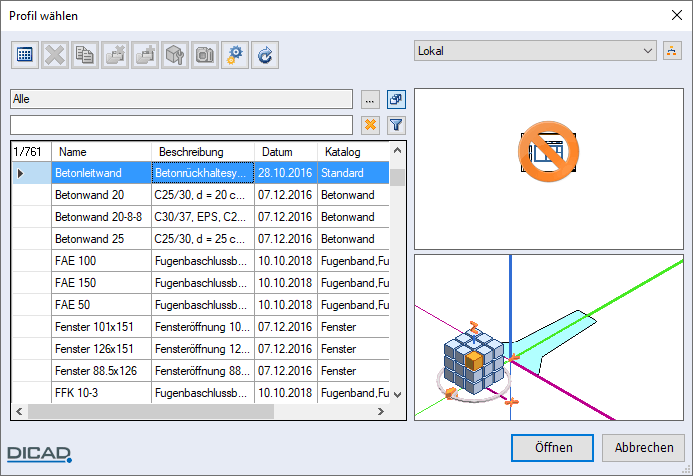Click the camera preview icon
This screenshot has width=693, height=476.
(x=205, y=55)
